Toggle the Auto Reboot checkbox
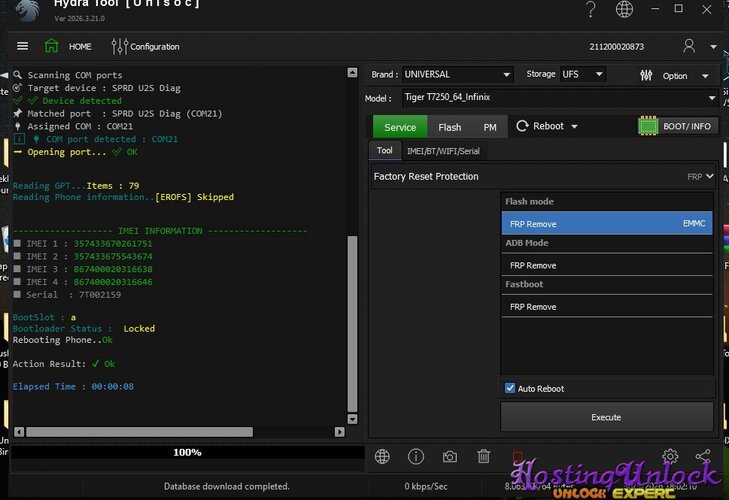 tap(510, 389)
